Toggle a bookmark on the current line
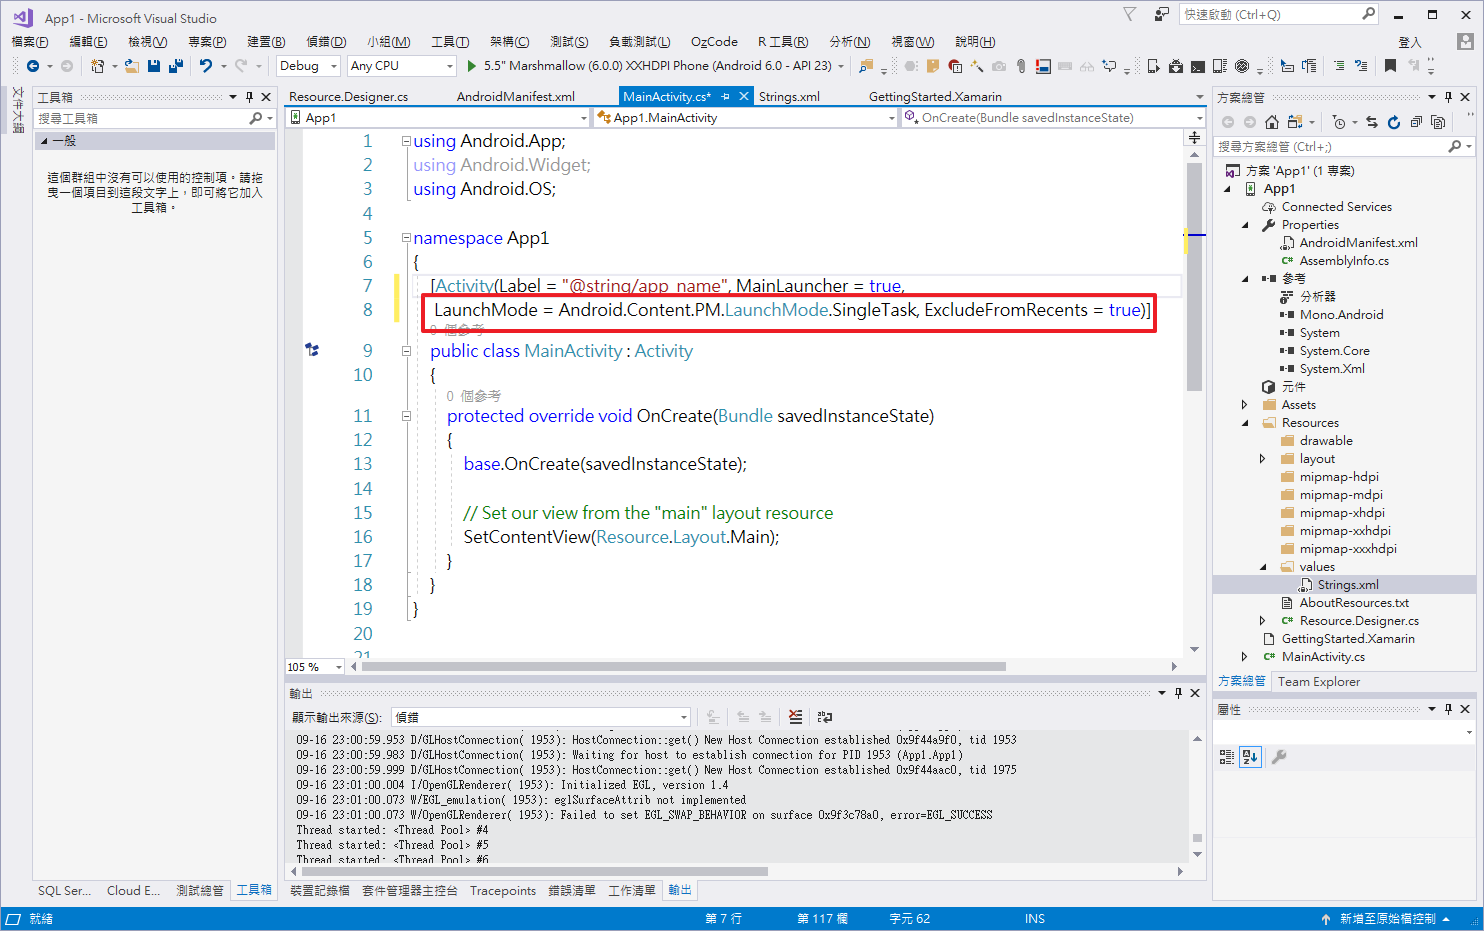 click(x=1390, y=66)
